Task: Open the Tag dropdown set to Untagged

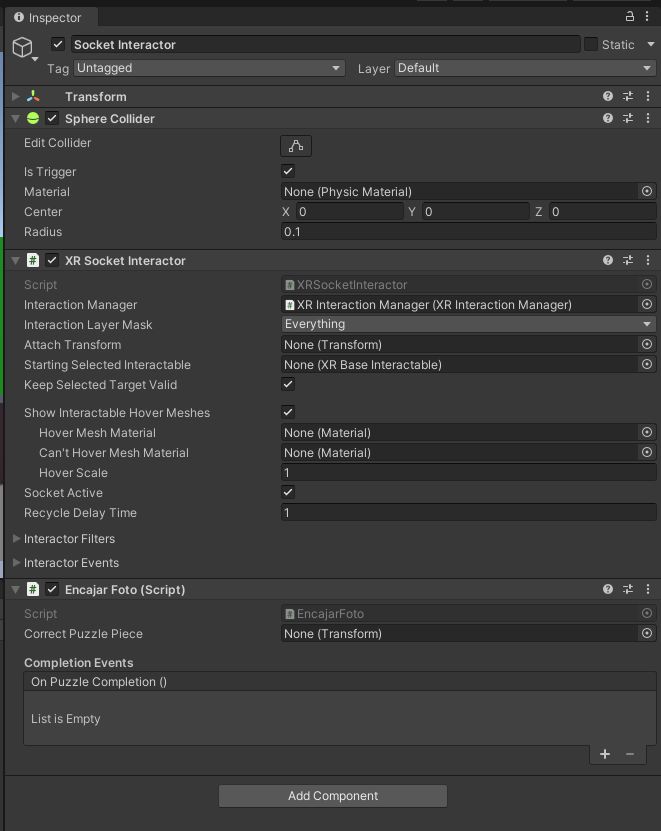Action: (208, 67)
